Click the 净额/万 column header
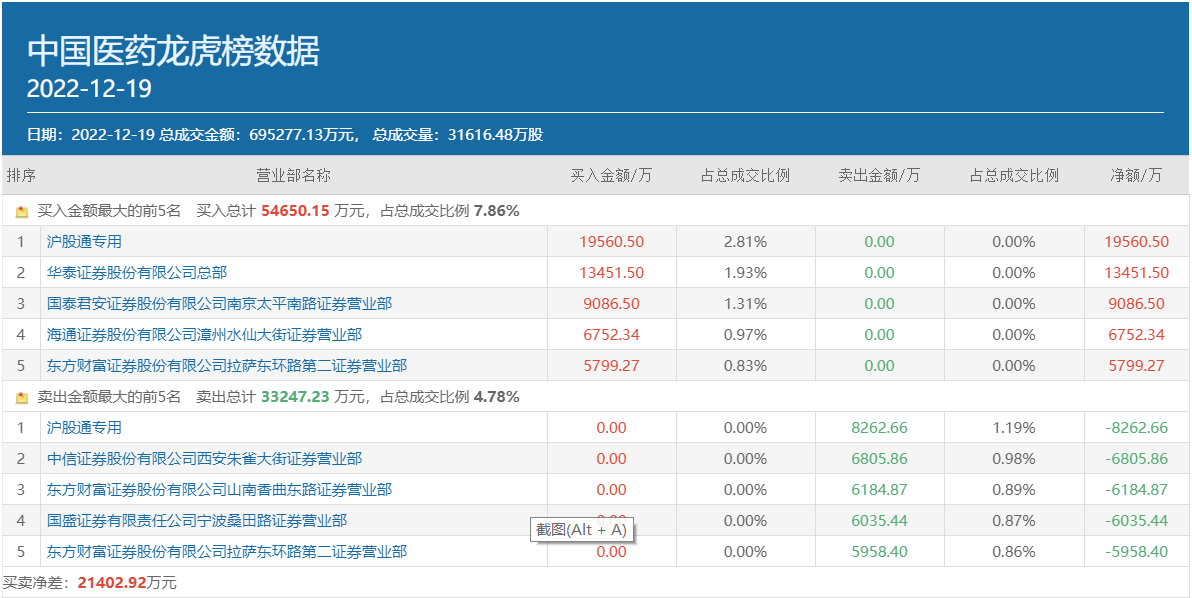The image size is (1192, 598). click(x=1136, y=176)
